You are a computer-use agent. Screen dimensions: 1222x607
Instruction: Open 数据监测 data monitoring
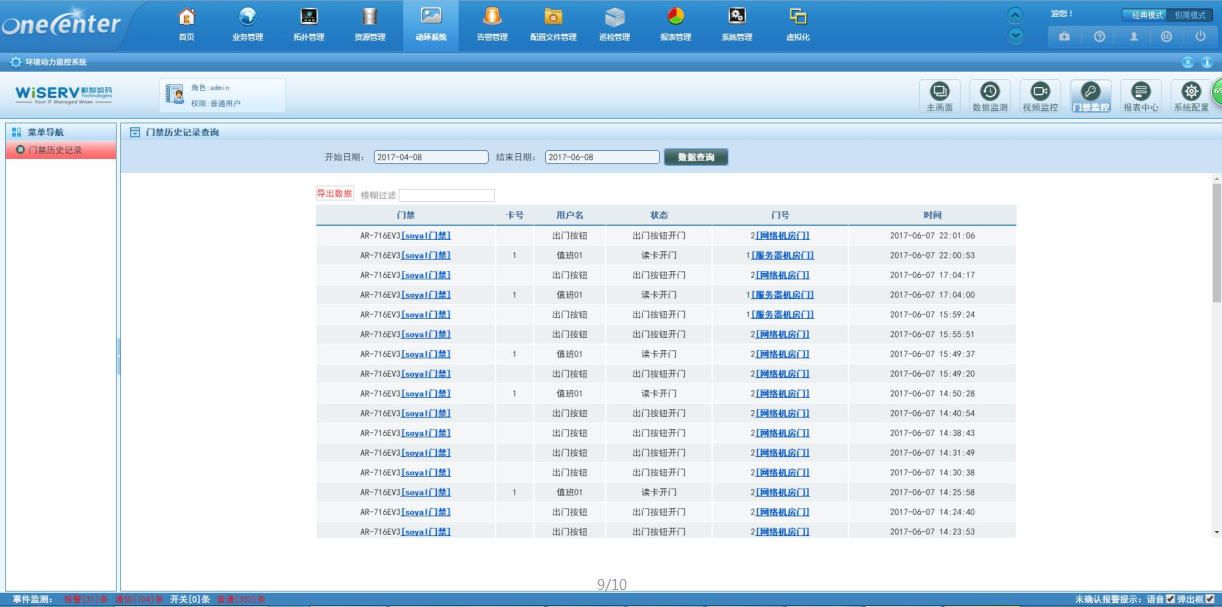click(989, 95)
